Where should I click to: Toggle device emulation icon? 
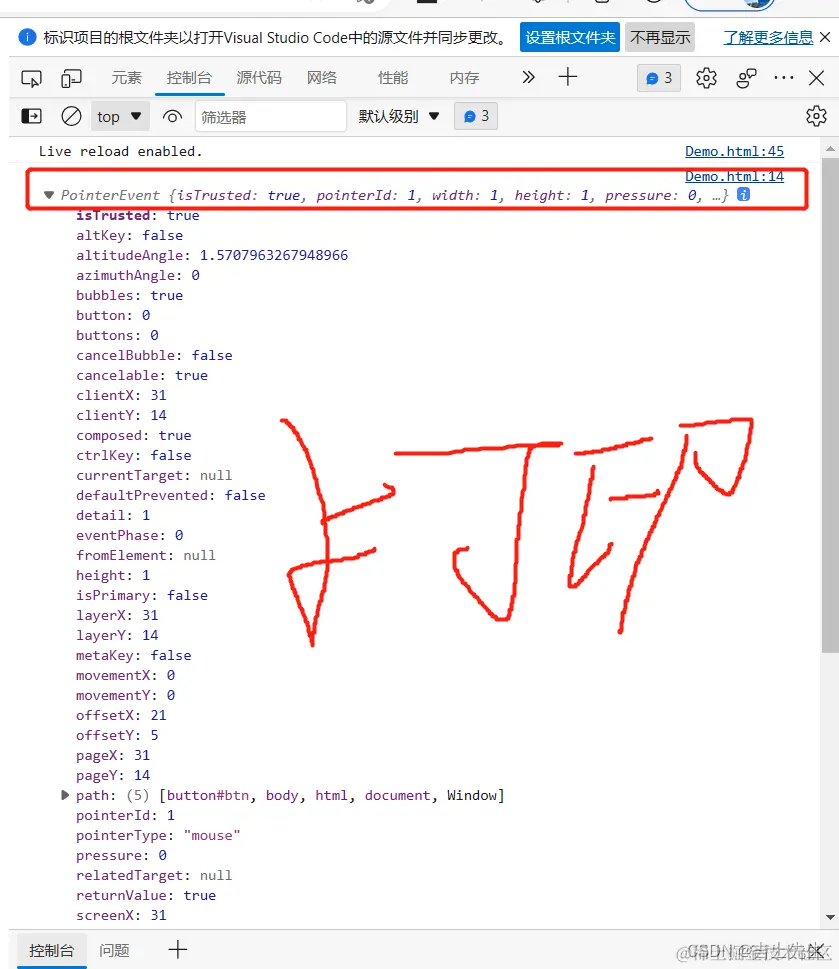pyautogui.click(x=71, y=78)
